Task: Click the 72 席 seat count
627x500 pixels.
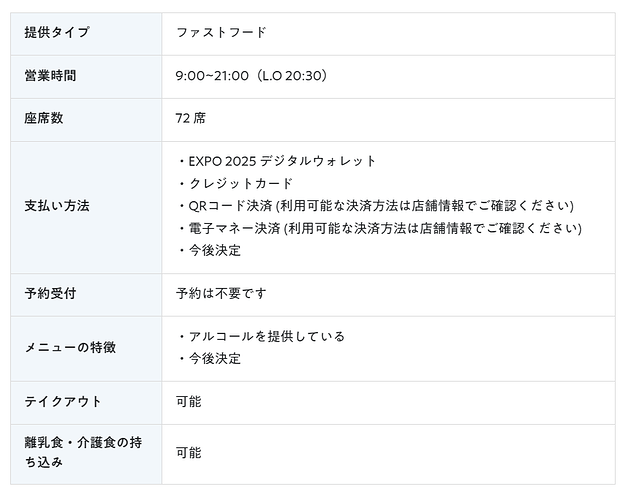Action: click(x=191, y=118)
